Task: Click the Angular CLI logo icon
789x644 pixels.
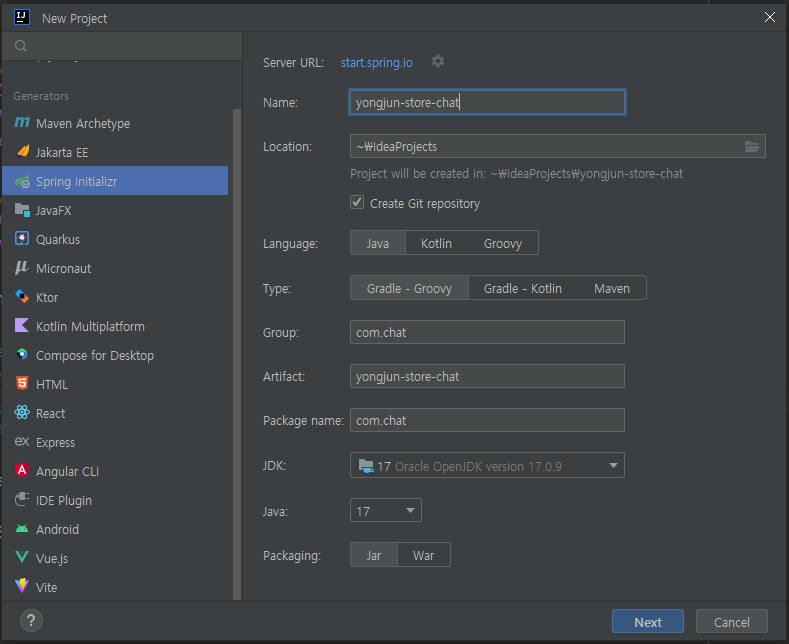Action: [22, 470]
